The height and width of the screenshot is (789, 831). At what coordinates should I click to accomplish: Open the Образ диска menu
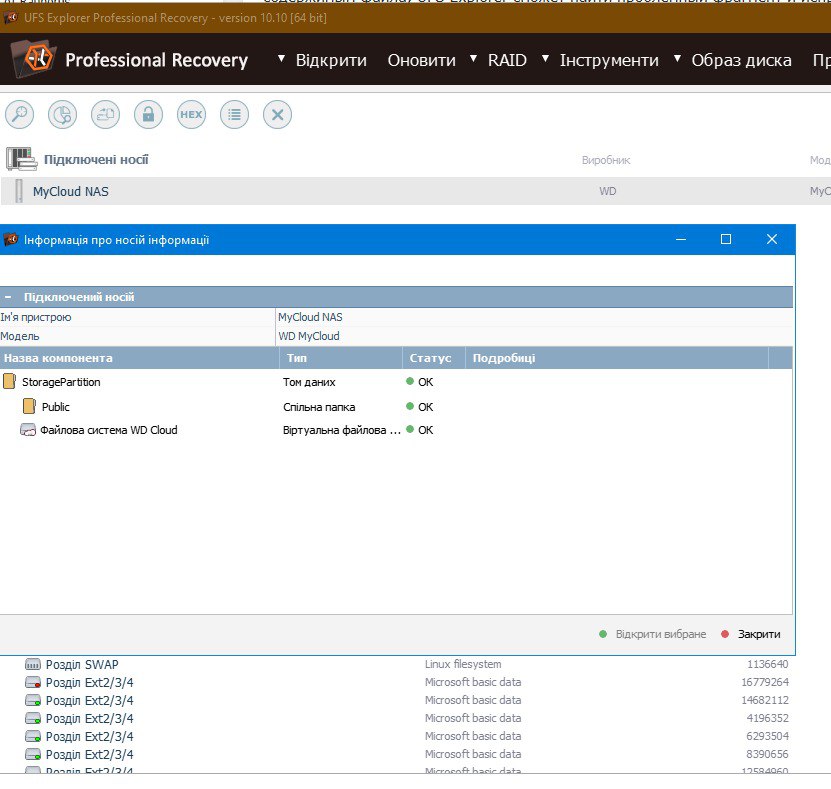click(x=741, y=60)
